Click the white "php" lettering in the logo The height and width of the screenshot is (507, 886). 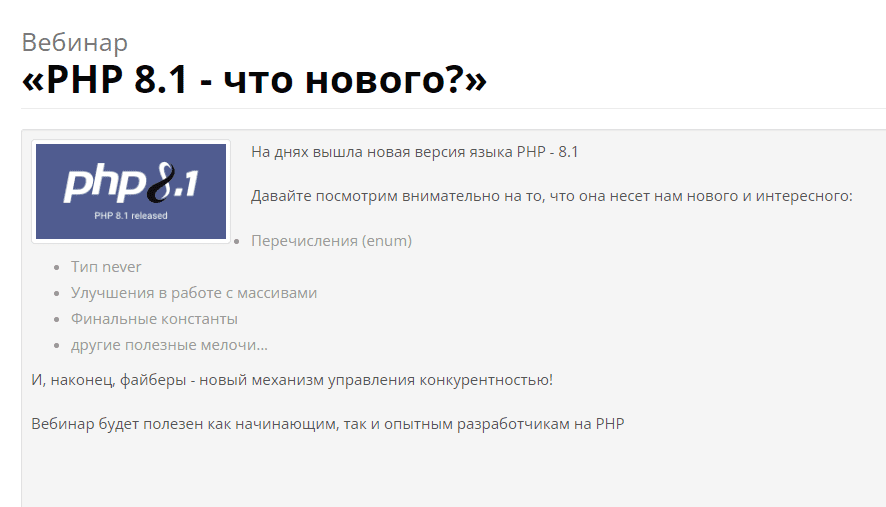pyautogui.click(x=103, y=187)
